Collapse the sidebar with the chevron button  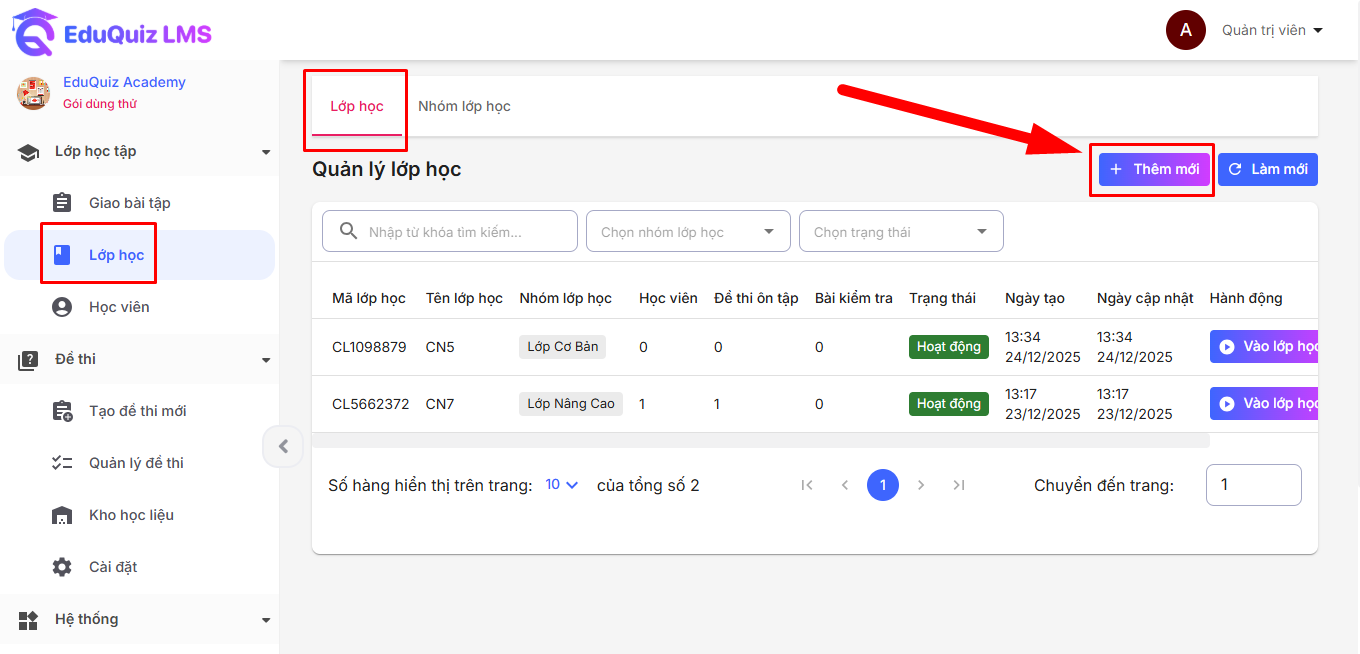coord(283,447)
